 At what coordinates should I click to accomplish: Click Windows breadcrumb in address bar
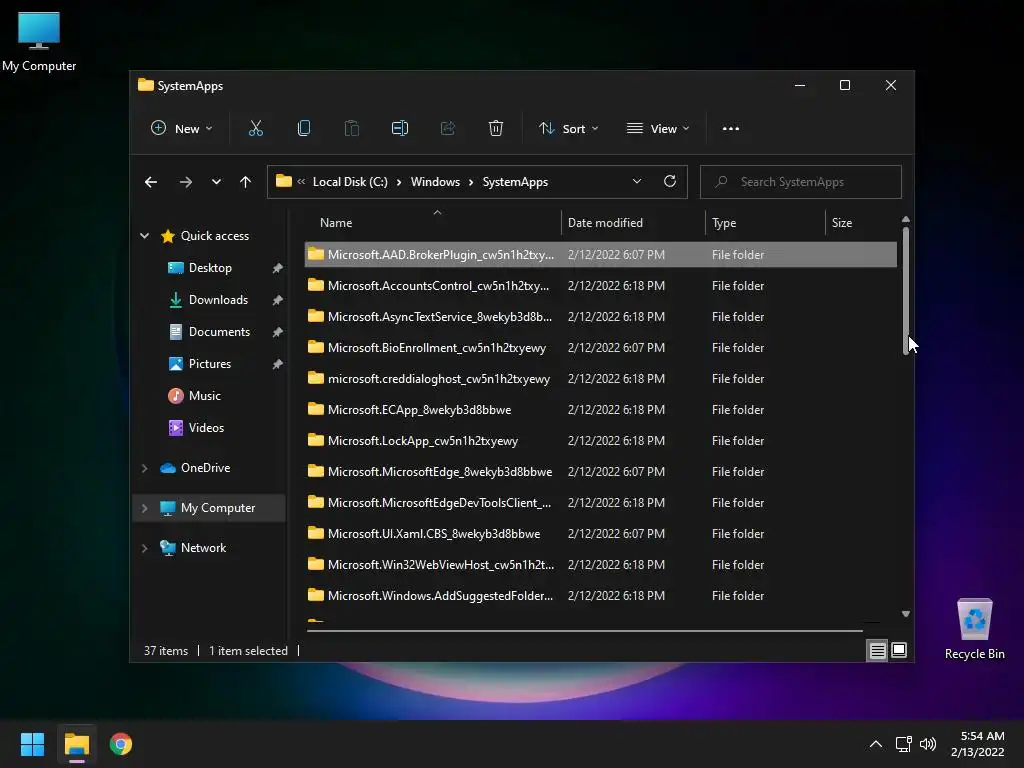click(x=435, y=182)
